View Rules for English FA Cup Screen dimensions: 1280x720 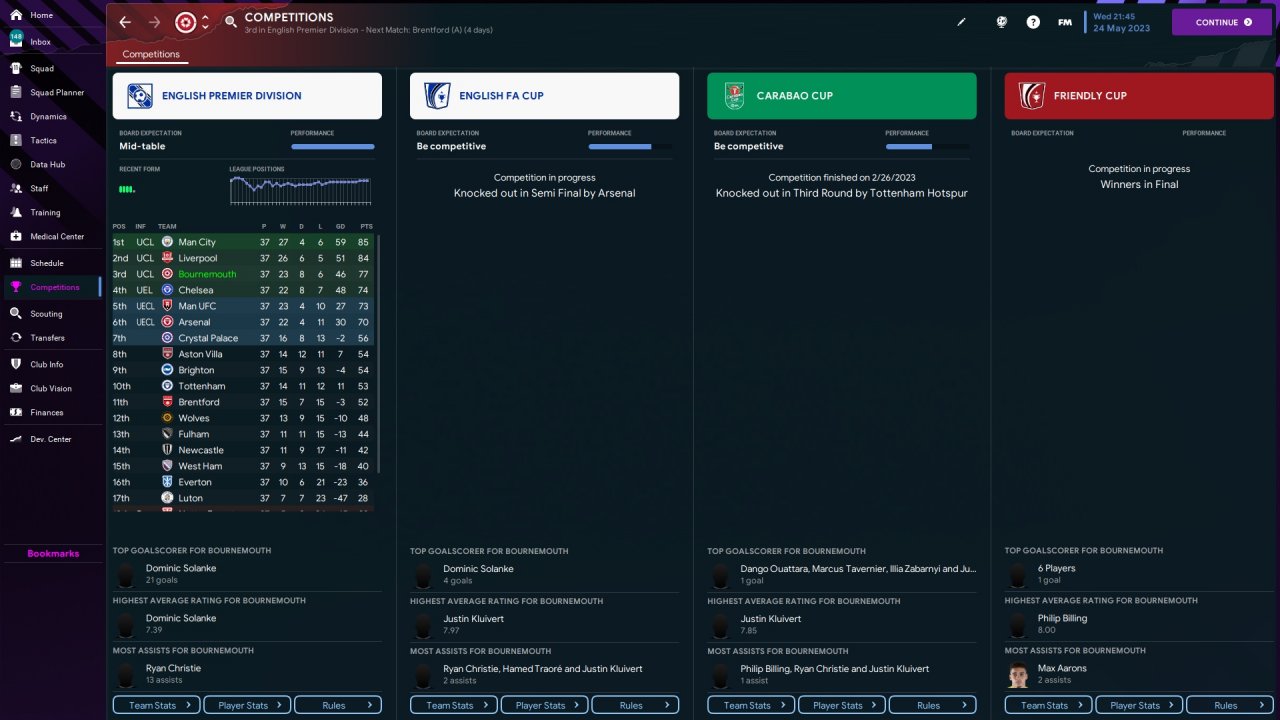(635, 705)
